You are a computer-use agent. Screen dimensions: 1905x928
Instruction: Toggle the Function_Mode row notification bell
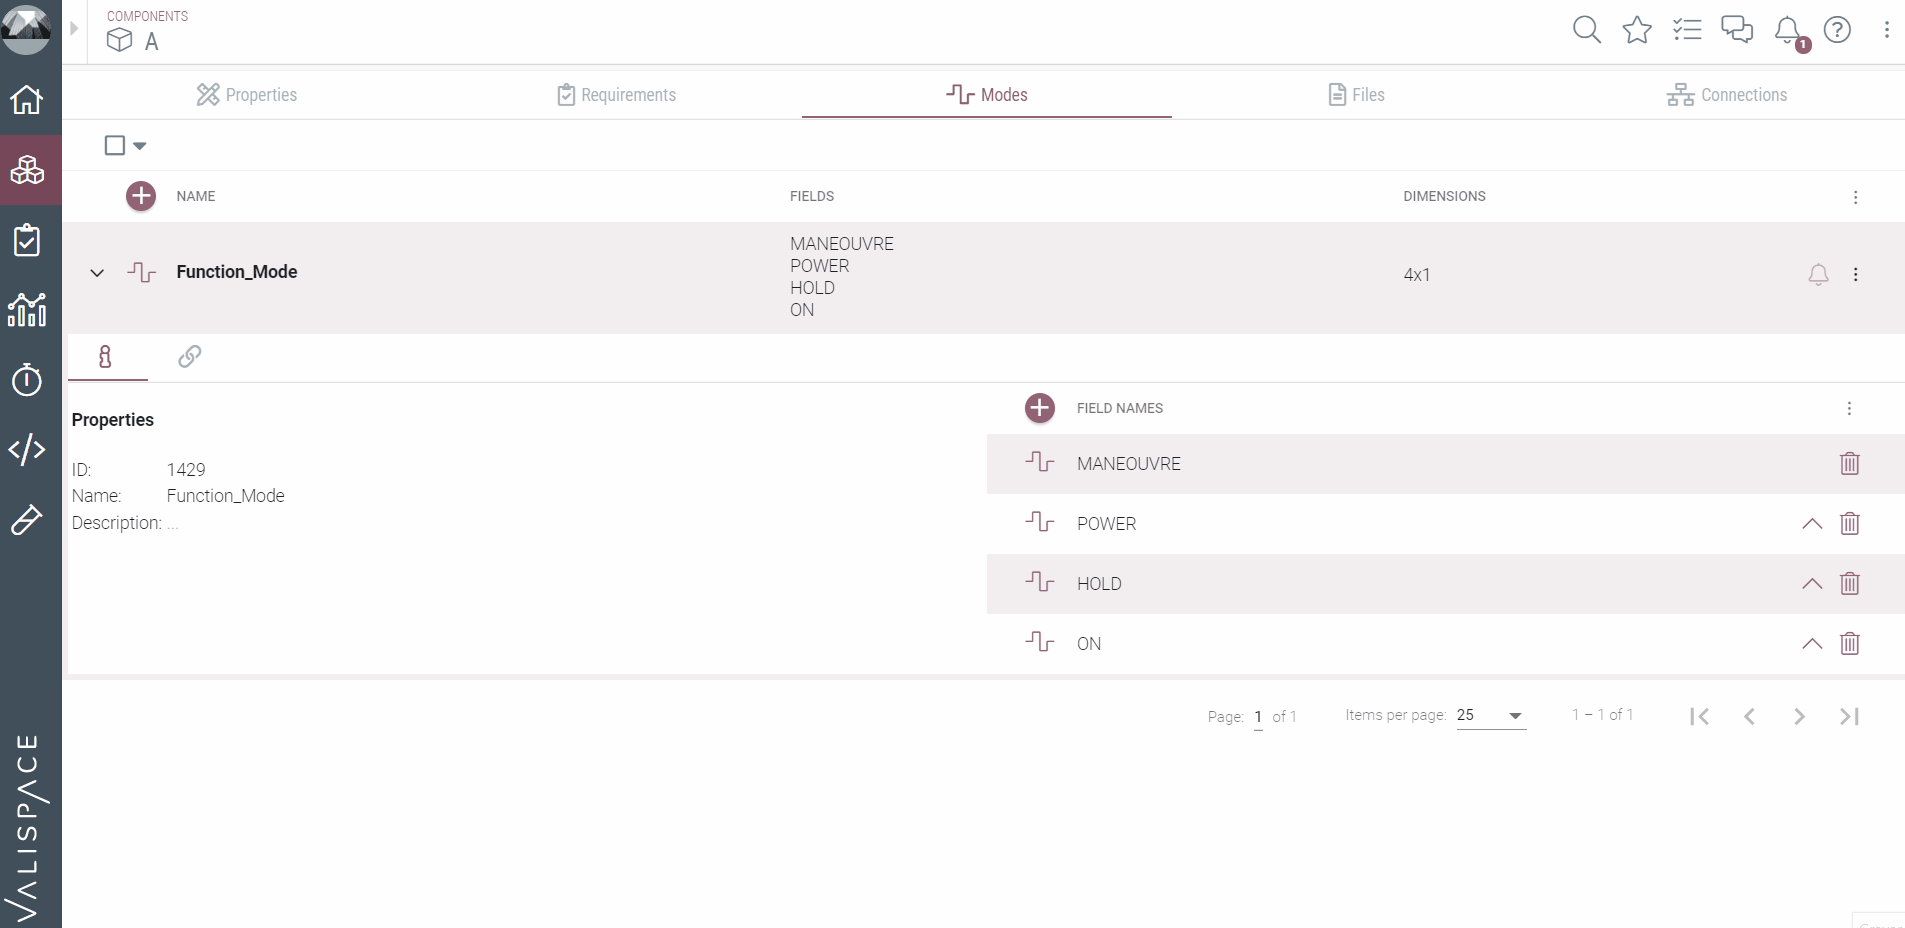pos(1818,275)
